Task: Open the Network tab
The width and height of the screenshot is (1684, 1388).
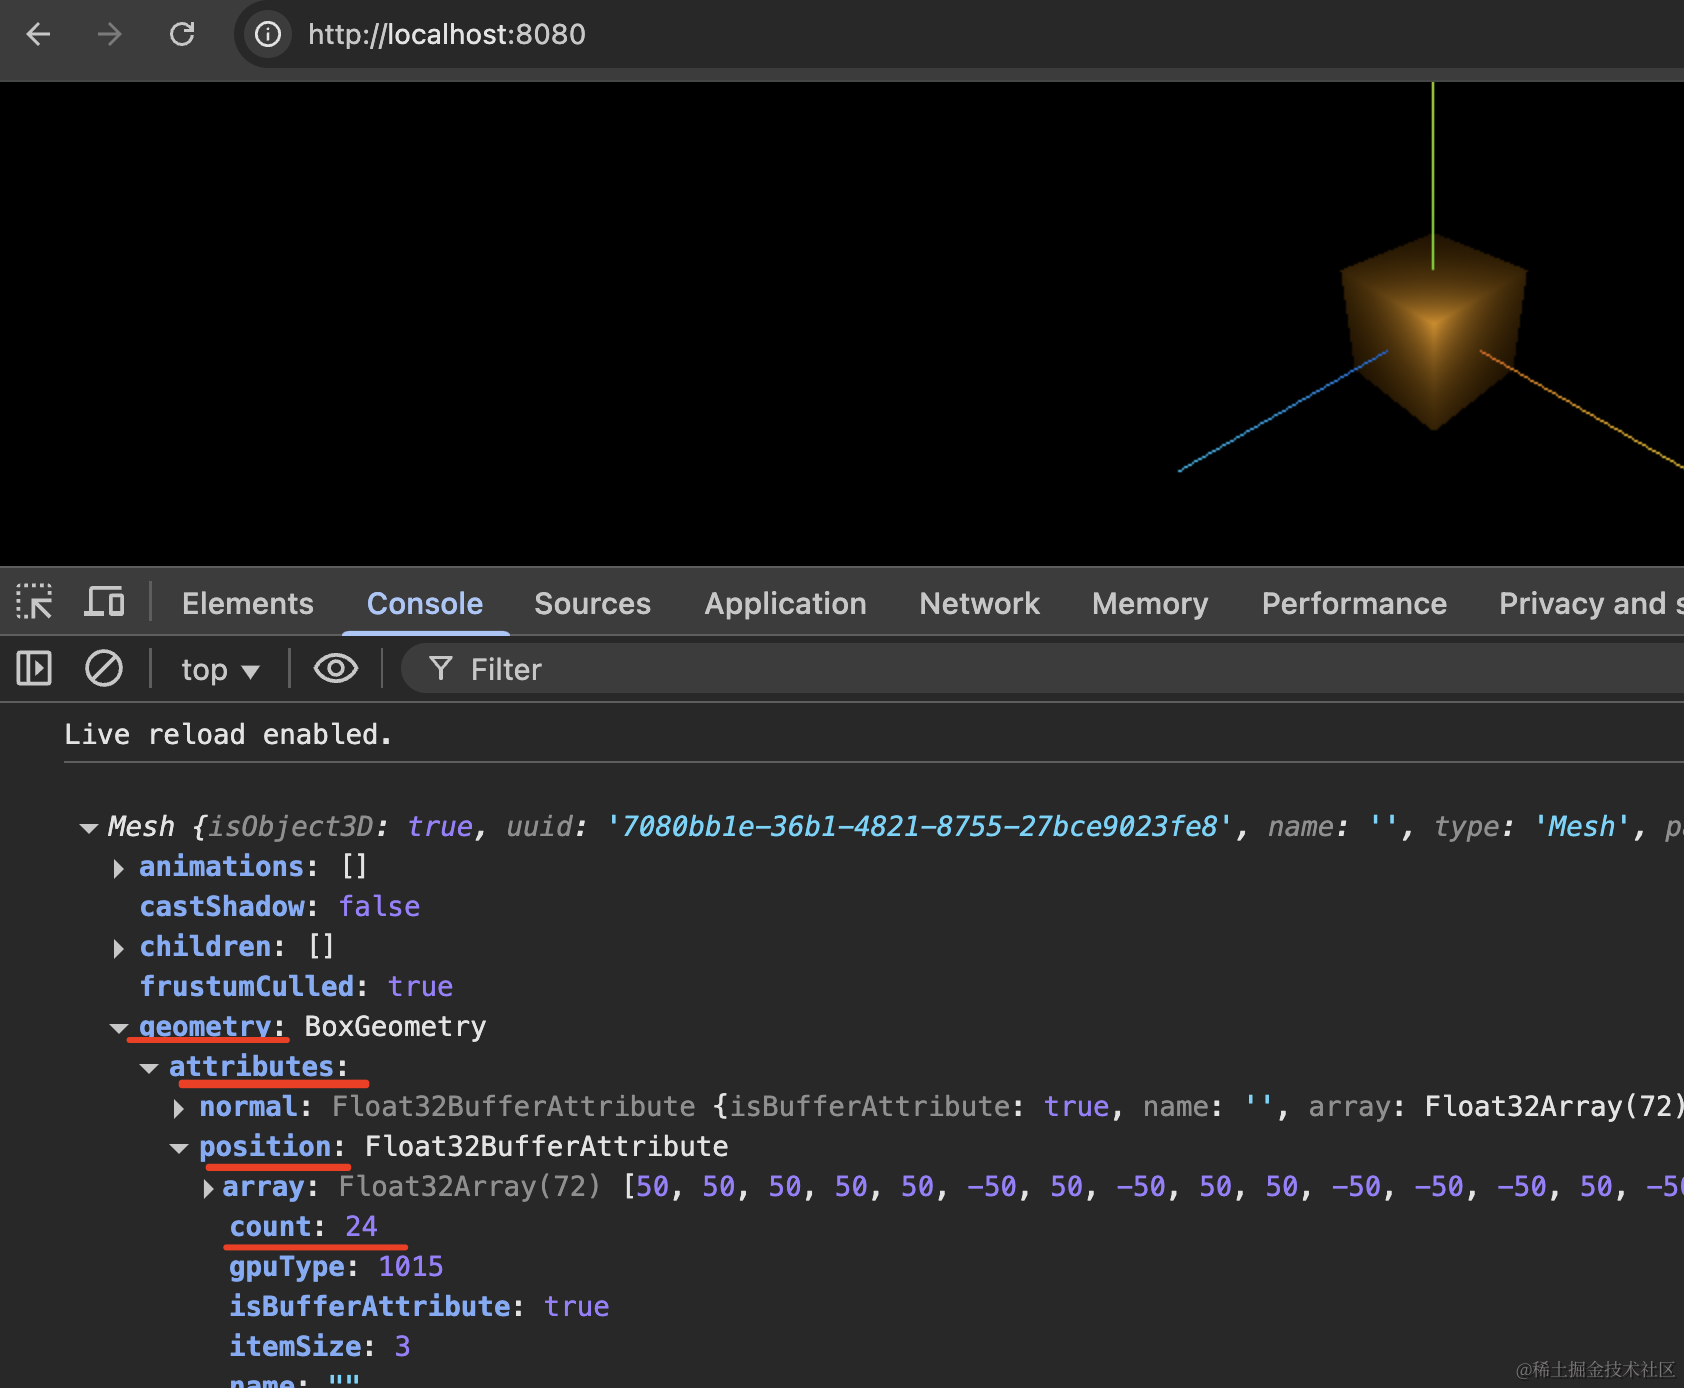Action: click(979, 603)
